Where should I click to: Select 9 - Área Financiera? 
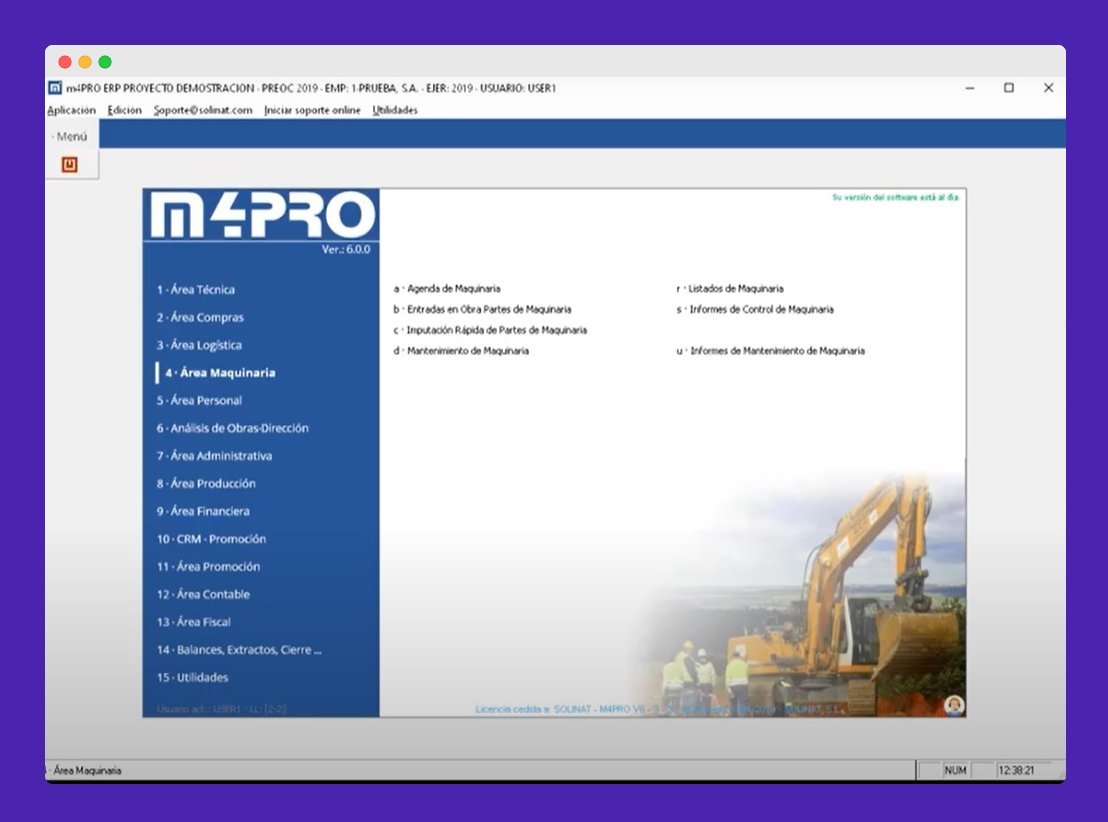click(x=203, y=511)
